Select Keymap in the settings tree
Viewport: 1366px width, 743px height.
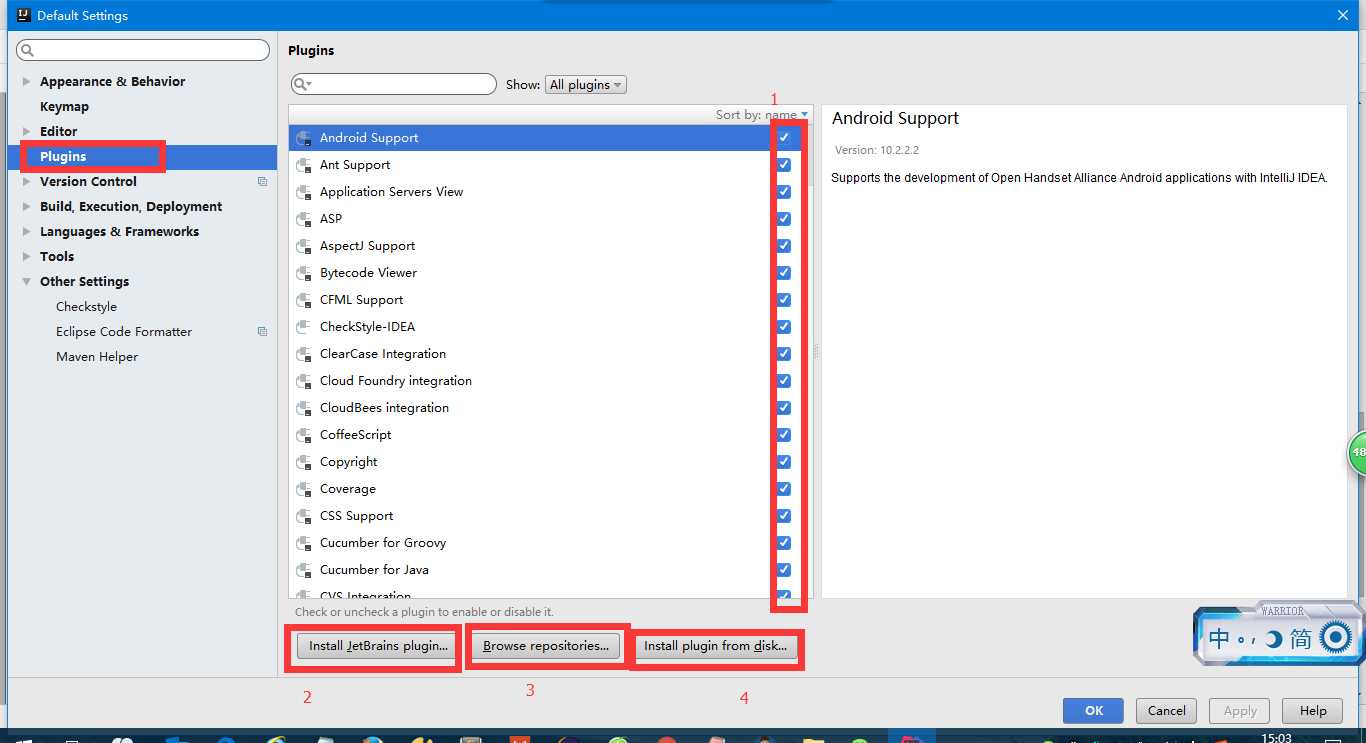tap(64, 107)
